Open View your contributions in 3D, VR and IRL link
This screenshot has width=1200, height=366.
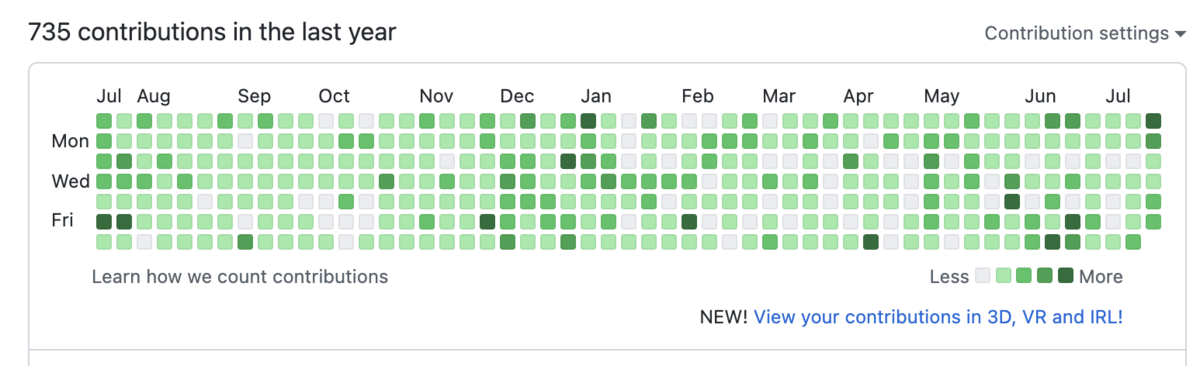point(938,317)
